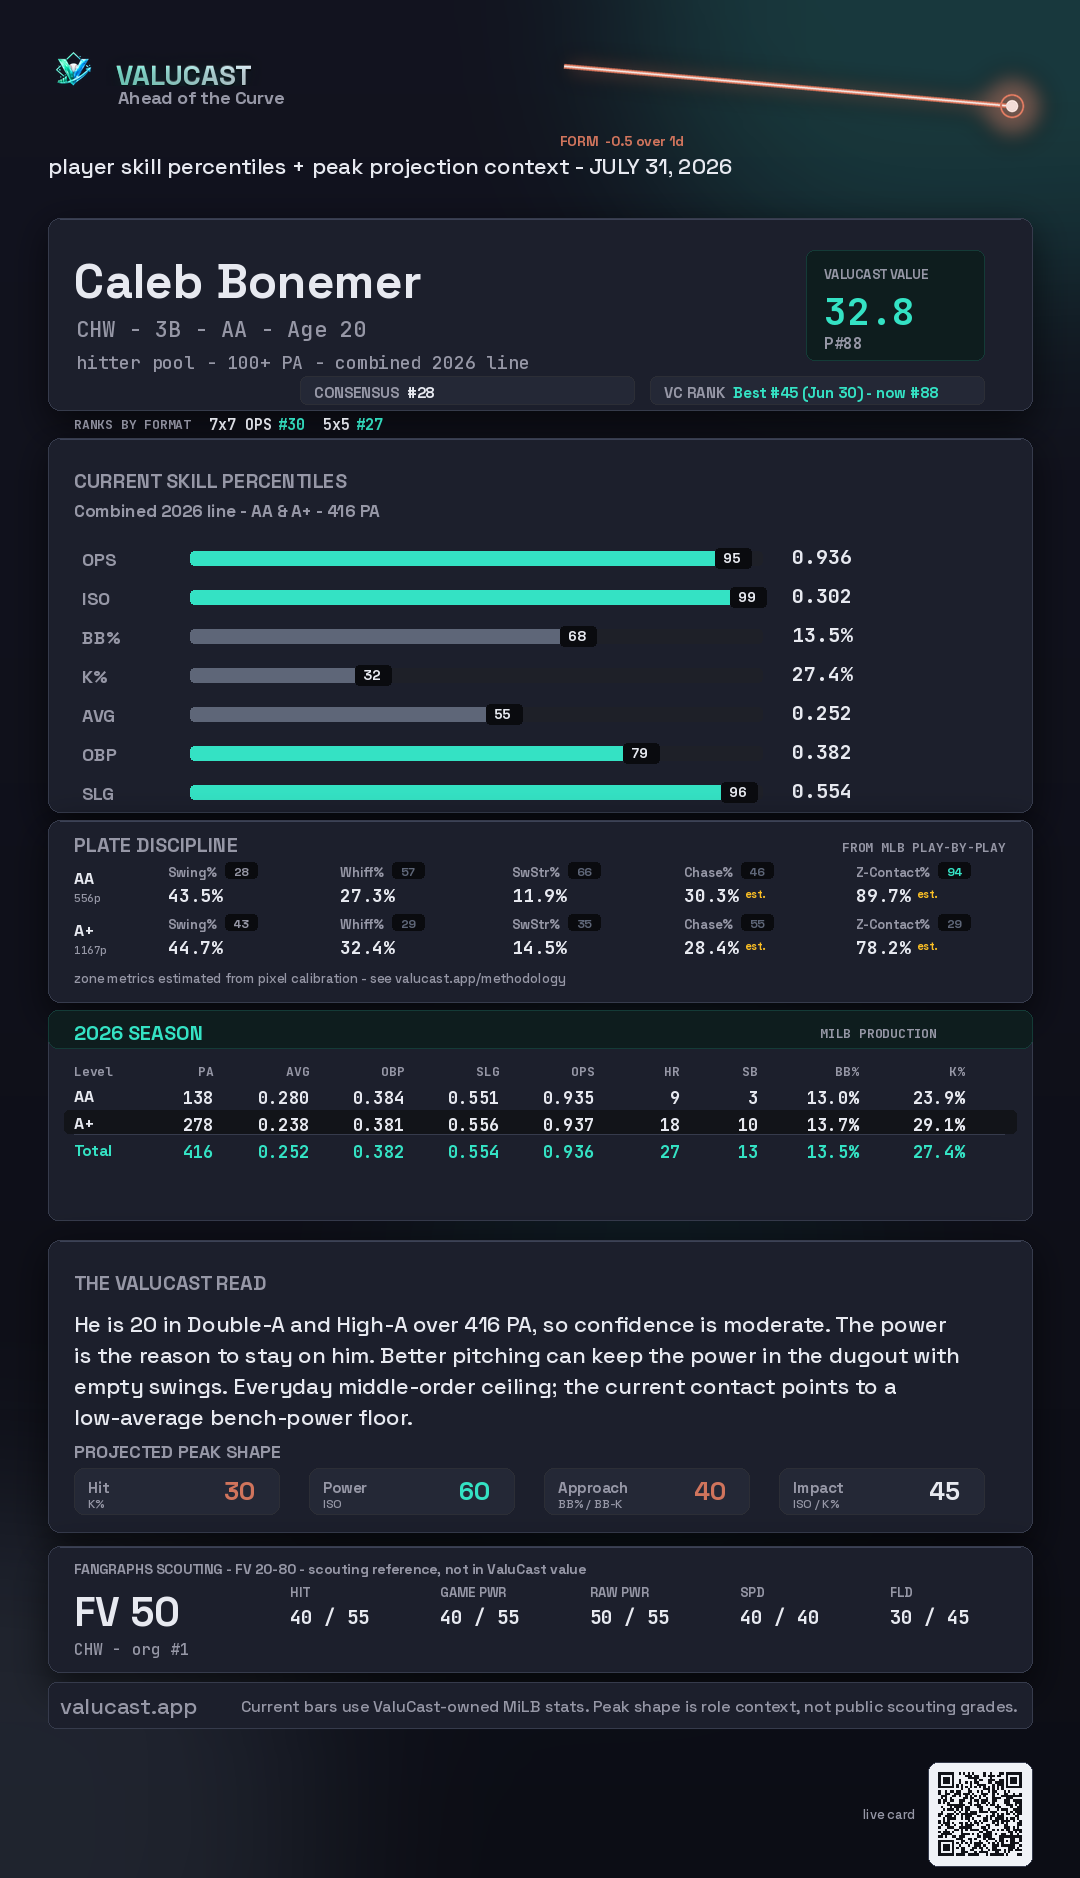
Task: Select the Consensus #28 pill
Action: click(467, 392)
